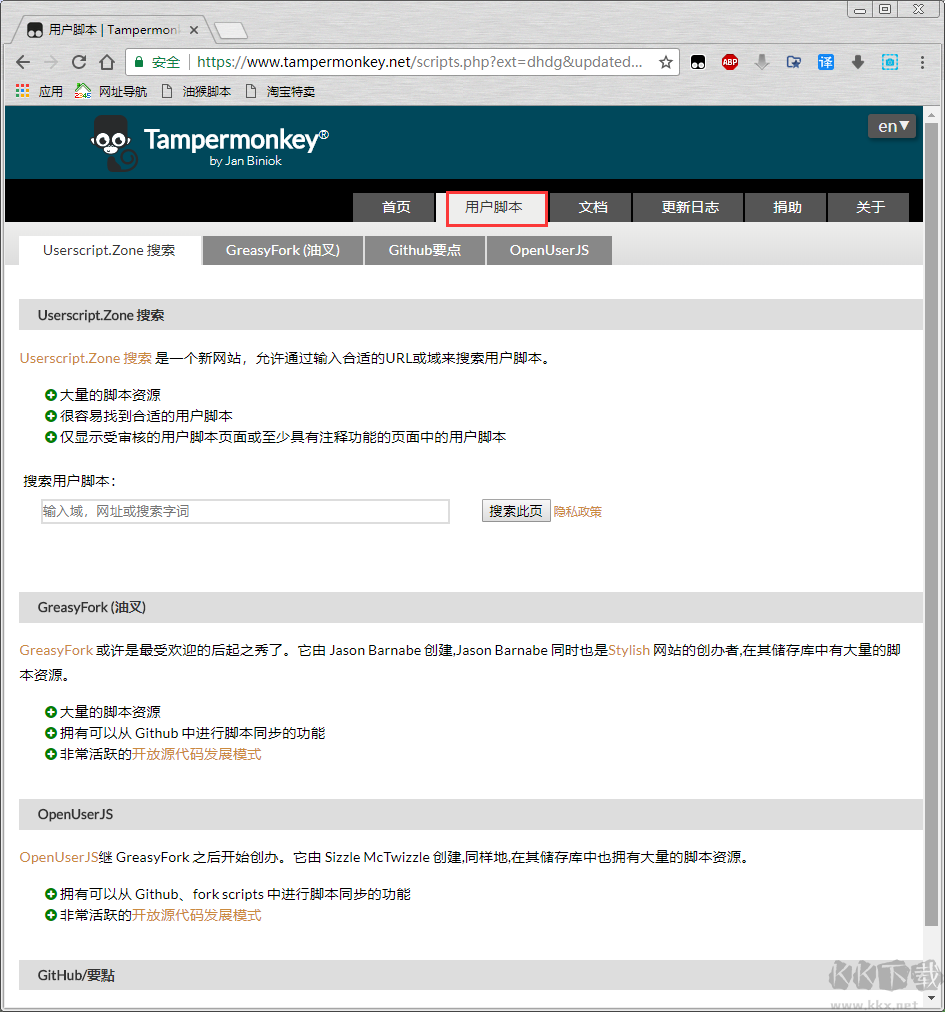Click page scrollbar down arrow
The image size is (945, 1012).
coord(931,998)
